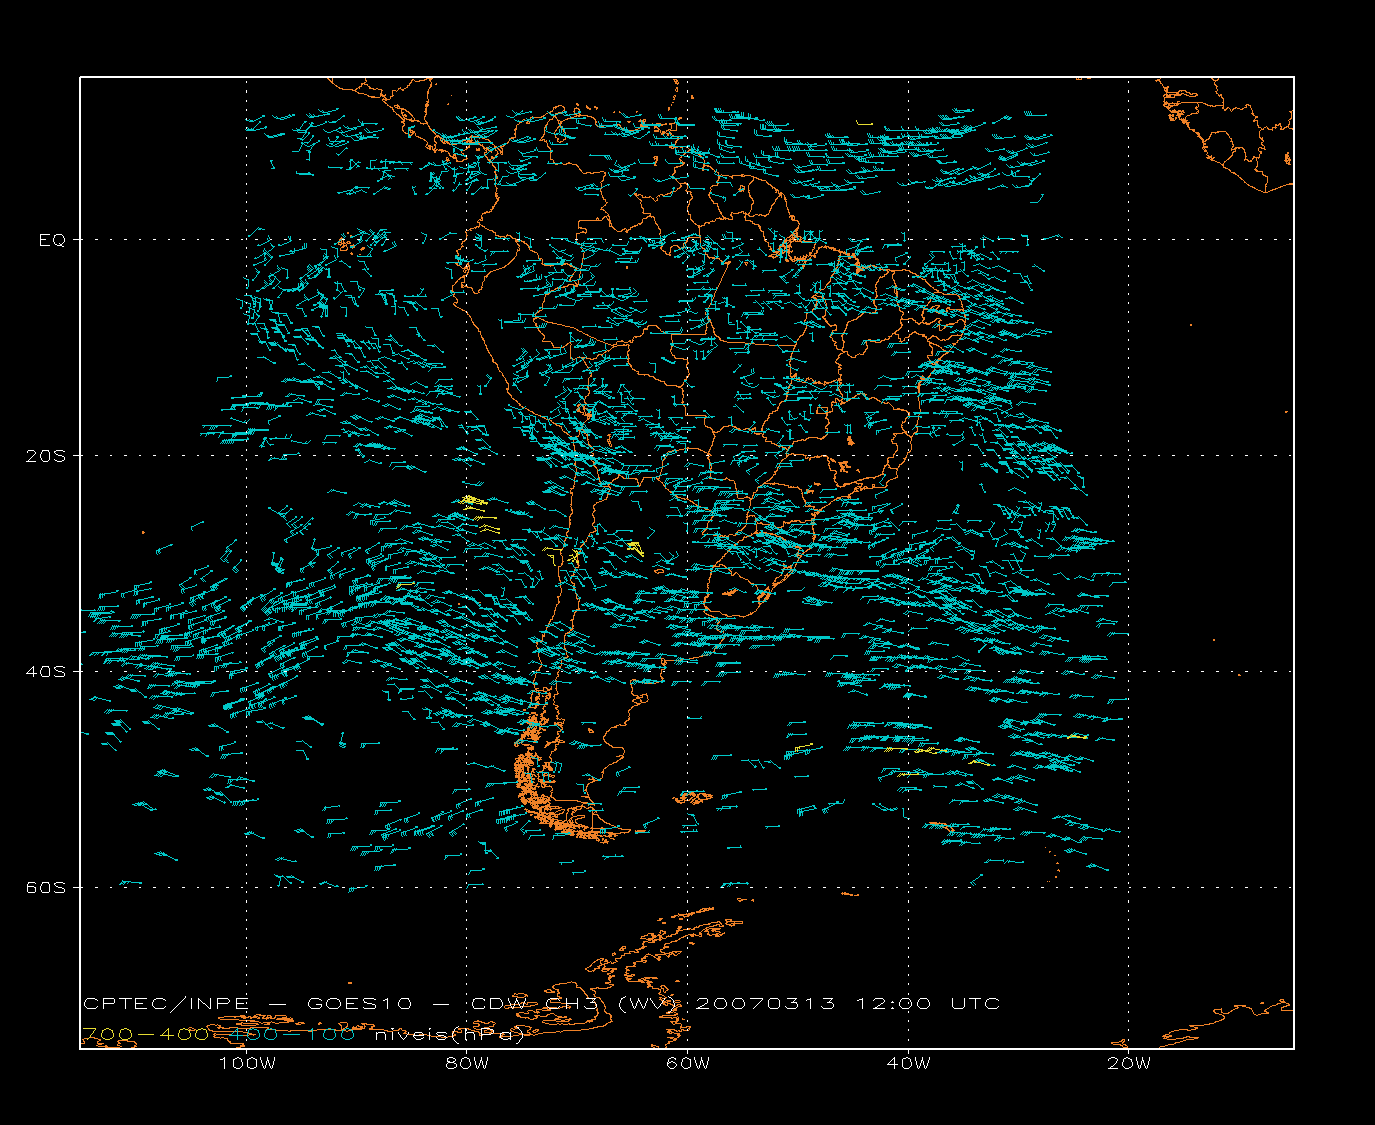Click the 20070313 date stamp

click(x=765, y=1003)
